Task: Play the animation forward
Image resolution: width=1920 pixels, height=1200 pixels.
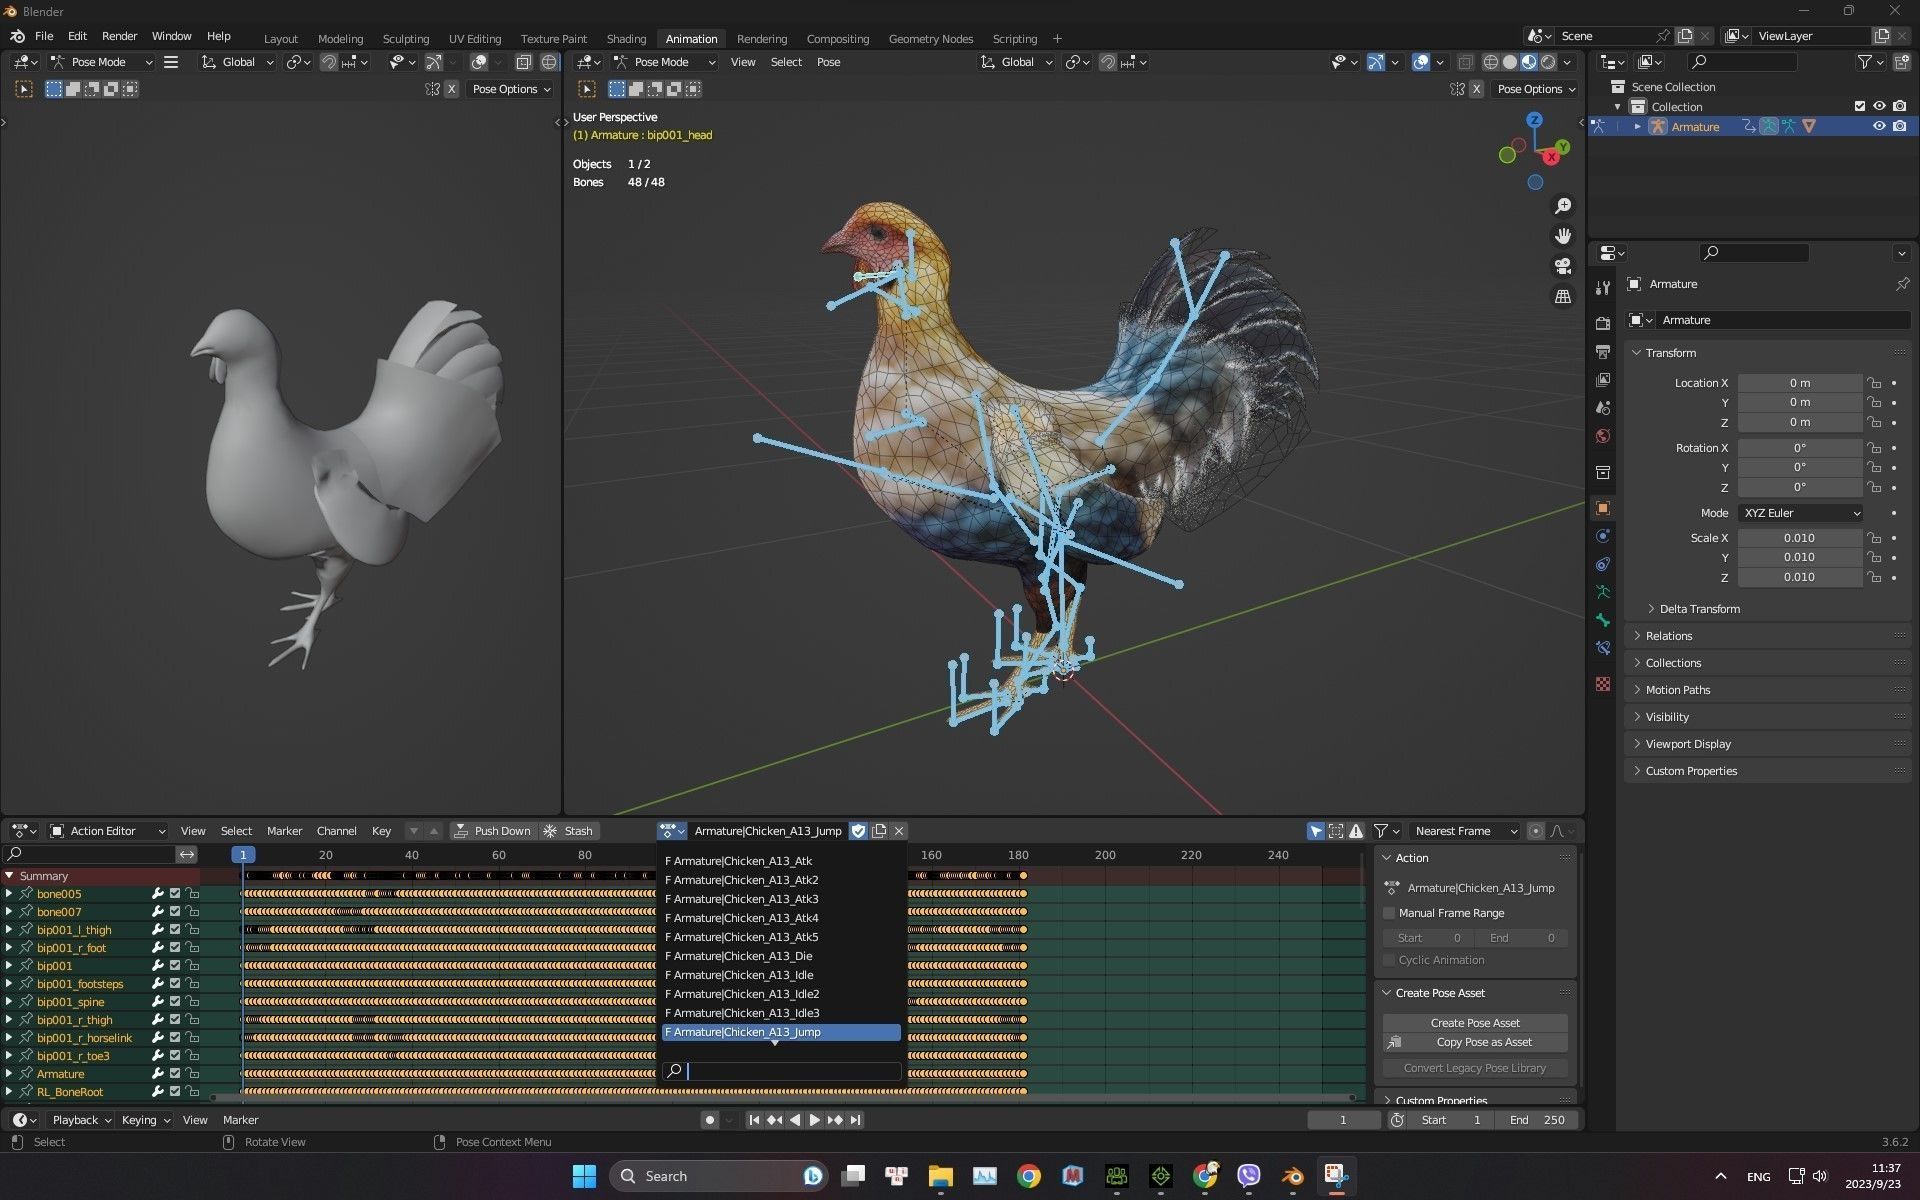Action: (x=815, y=1120)
